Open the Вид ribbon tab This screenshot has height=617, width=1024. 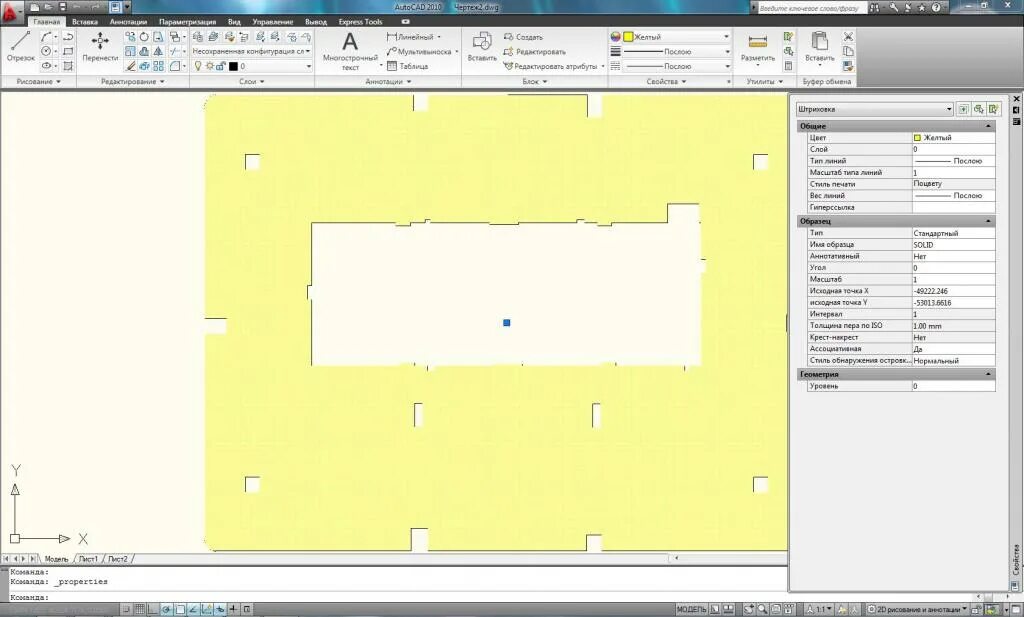coord(234,22)
